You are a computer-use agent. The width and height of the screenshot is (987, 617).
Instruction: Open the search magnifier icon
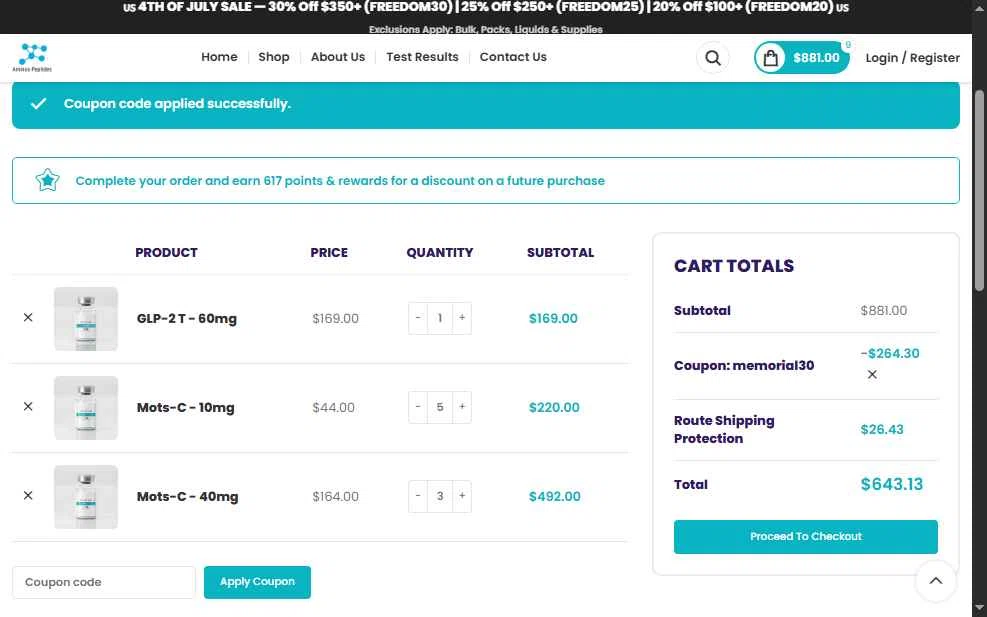713,58
